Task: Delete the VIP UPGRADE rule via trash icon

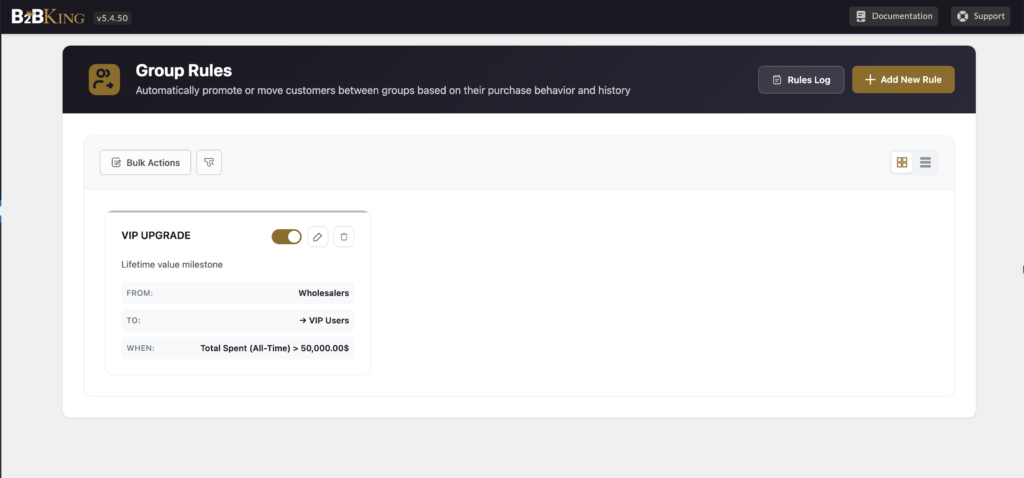Action: pyautogui.click(x=344, y=236)
